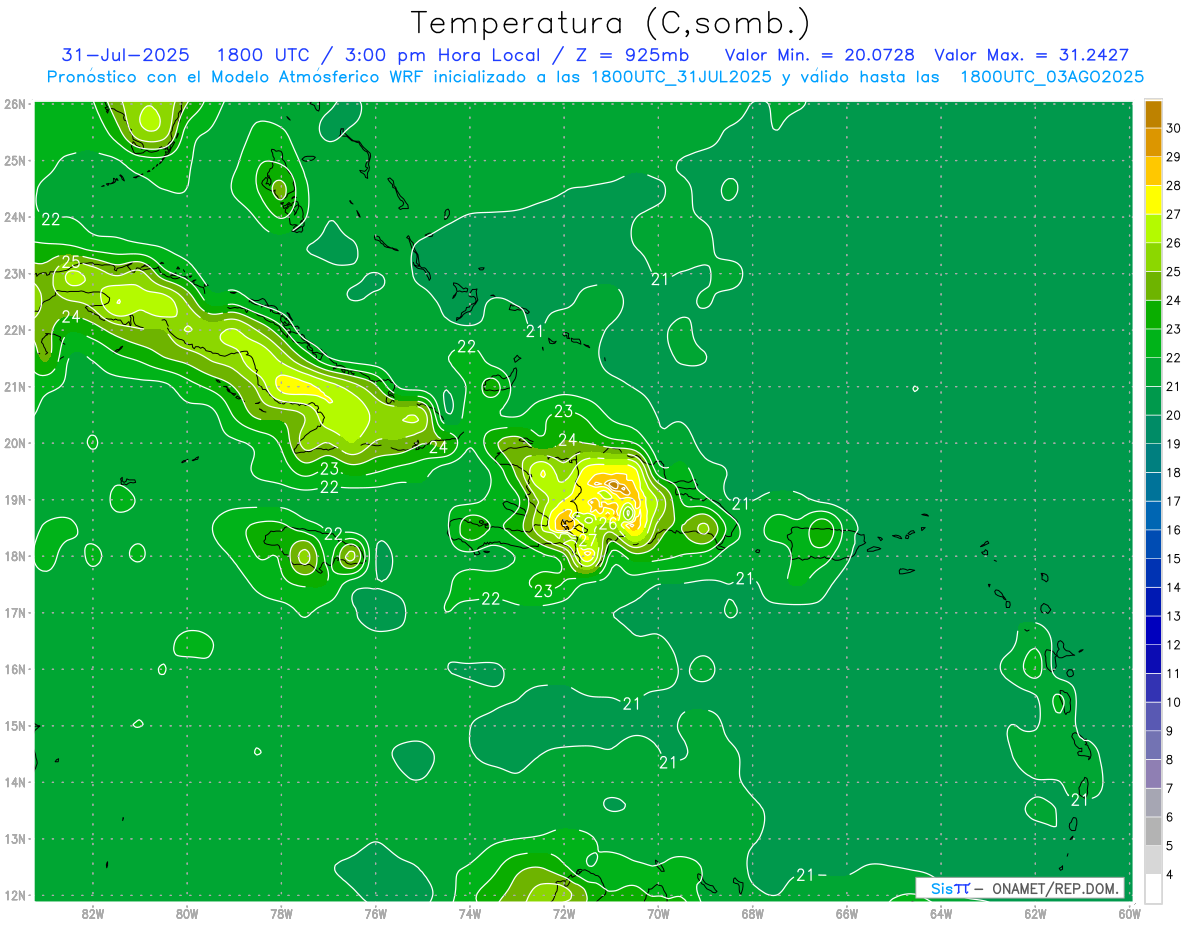Click the 'Valor Min. = 20.0728' readout

[x=822, y=55]
